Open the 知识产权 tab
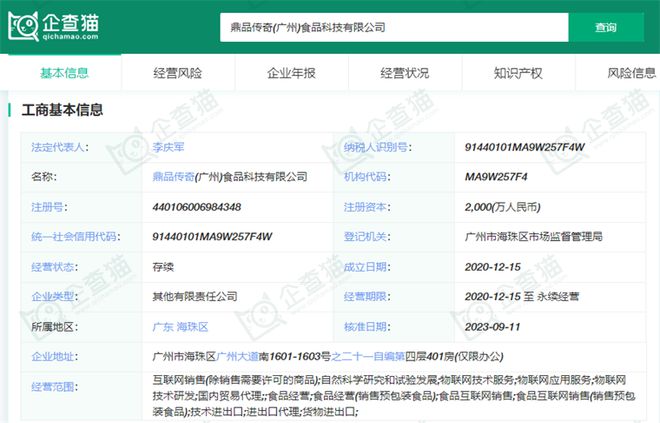This screenshot has height=423, width=660. click(518, 73)
